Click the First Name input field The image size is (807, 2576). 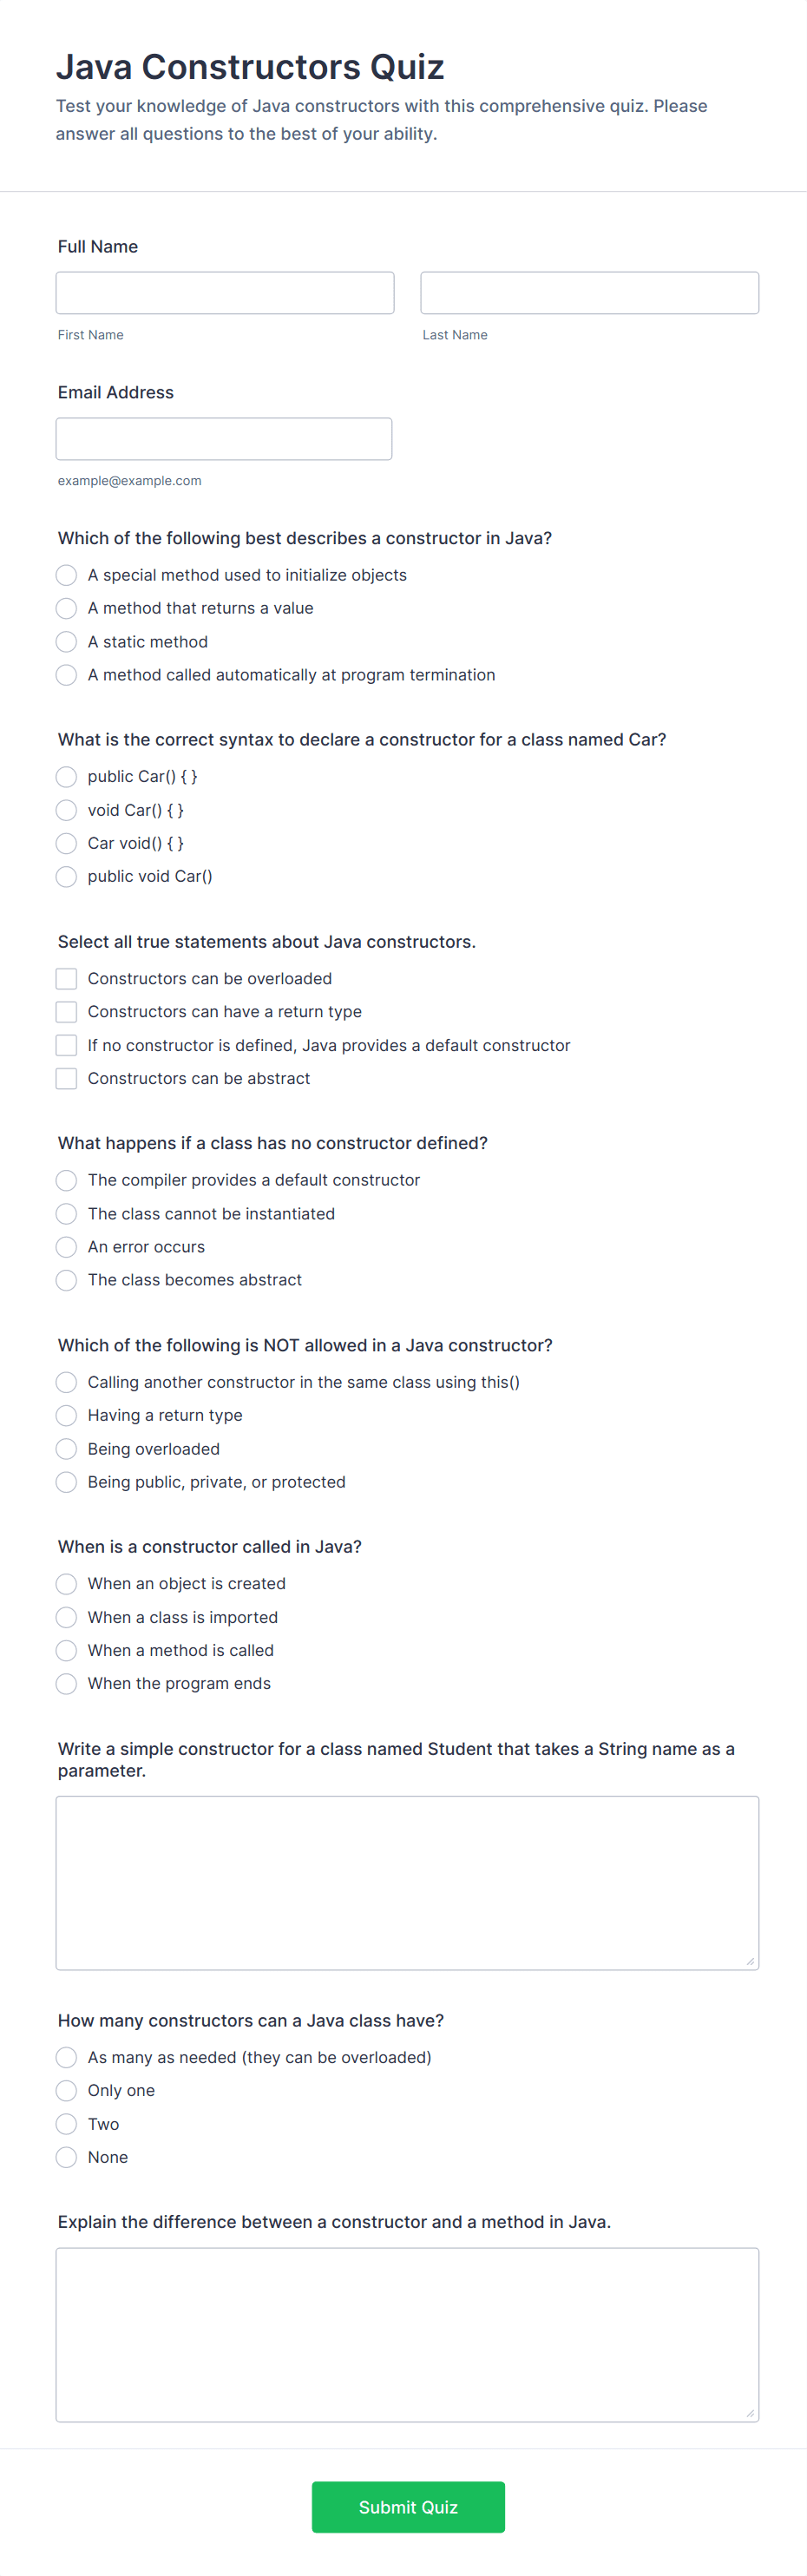point(225,293)
